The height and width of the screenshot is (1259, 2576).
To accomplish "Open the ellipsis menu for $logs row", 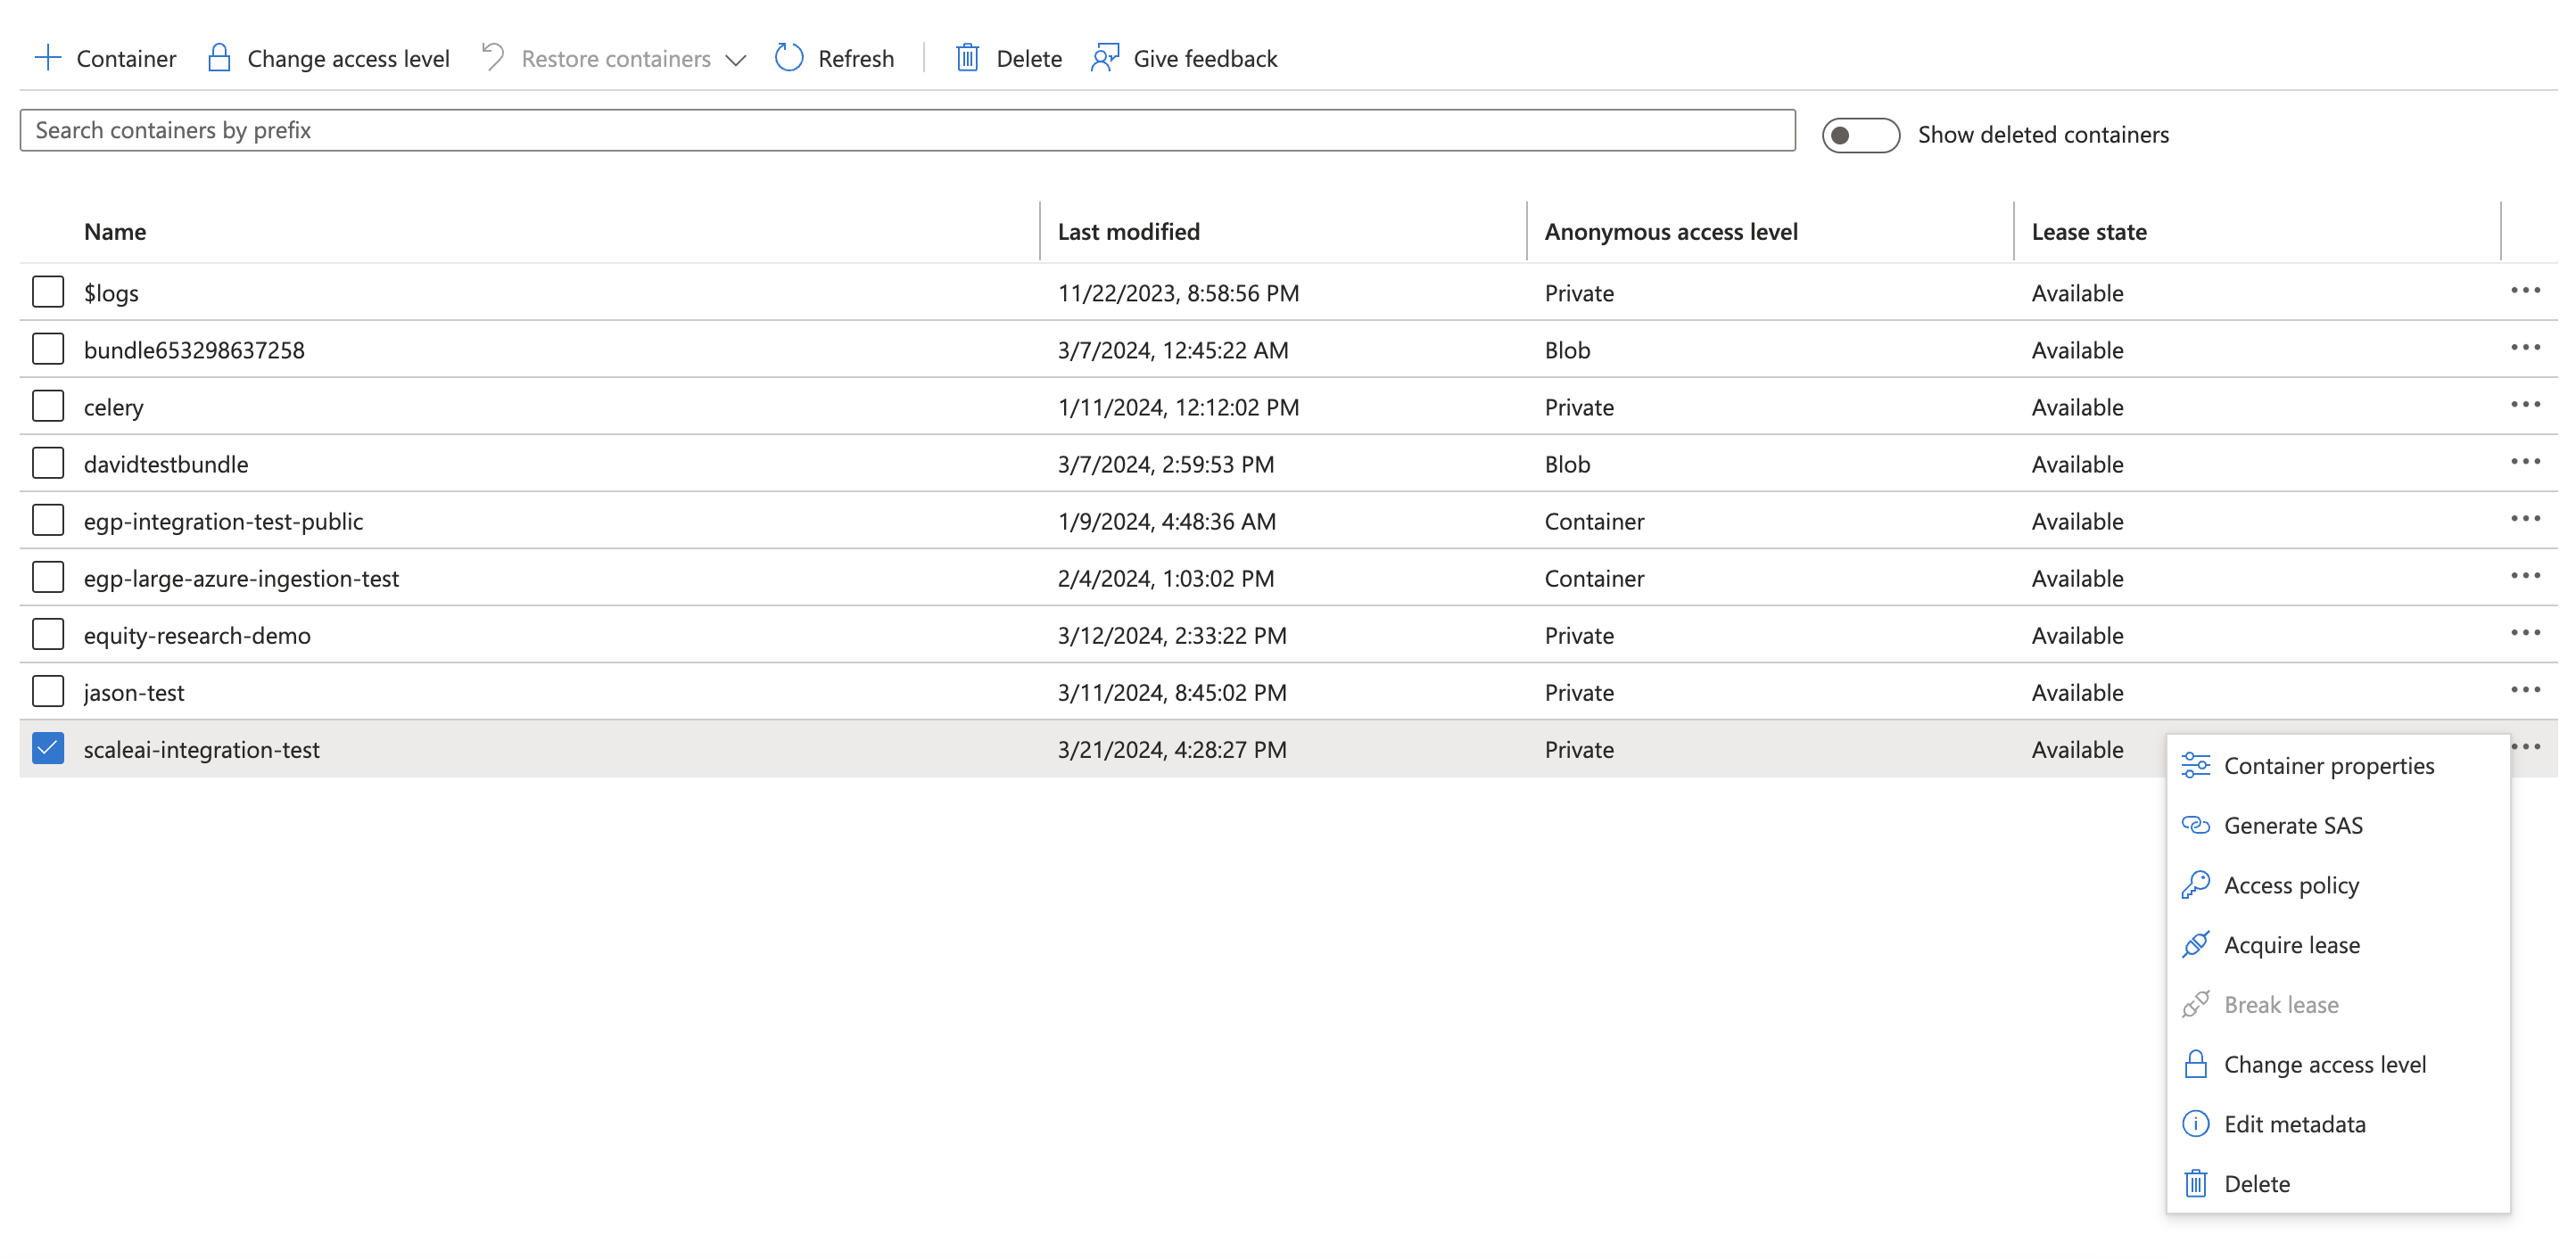I will click(2524, 291).
